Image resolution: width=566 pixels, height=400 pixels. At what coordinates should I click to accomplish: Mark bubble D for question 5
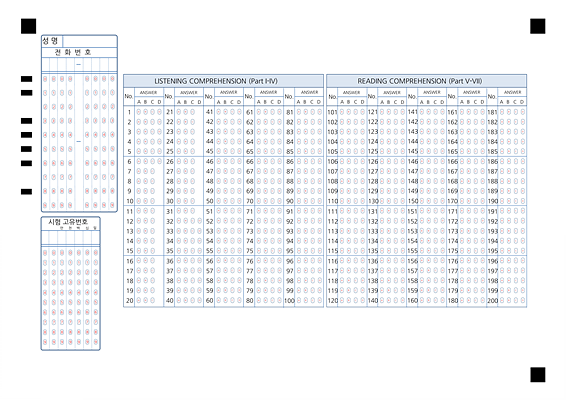tap(159, 151)
